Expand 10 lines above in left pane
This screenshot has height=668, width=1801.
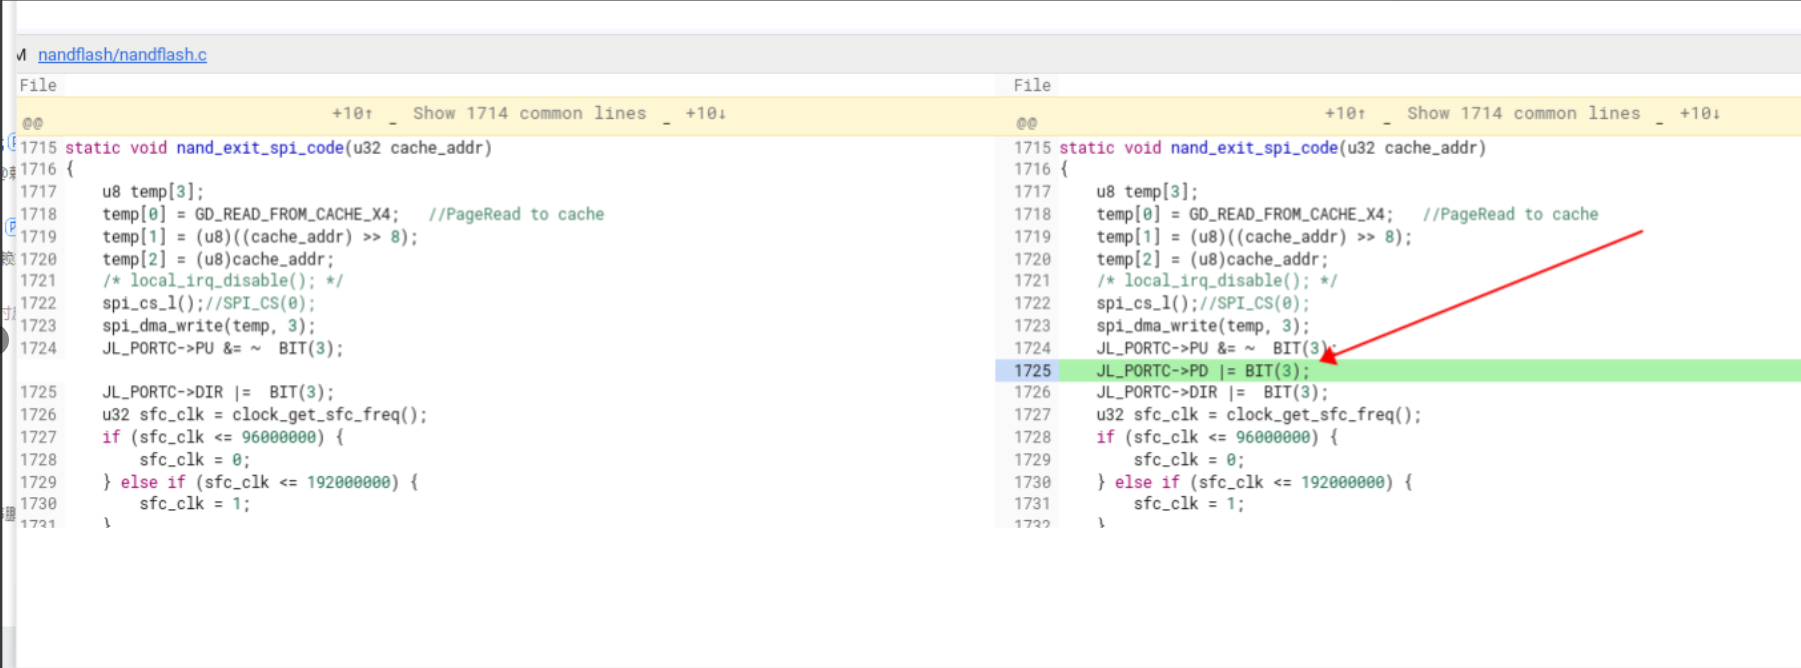(x=352, y=114)
